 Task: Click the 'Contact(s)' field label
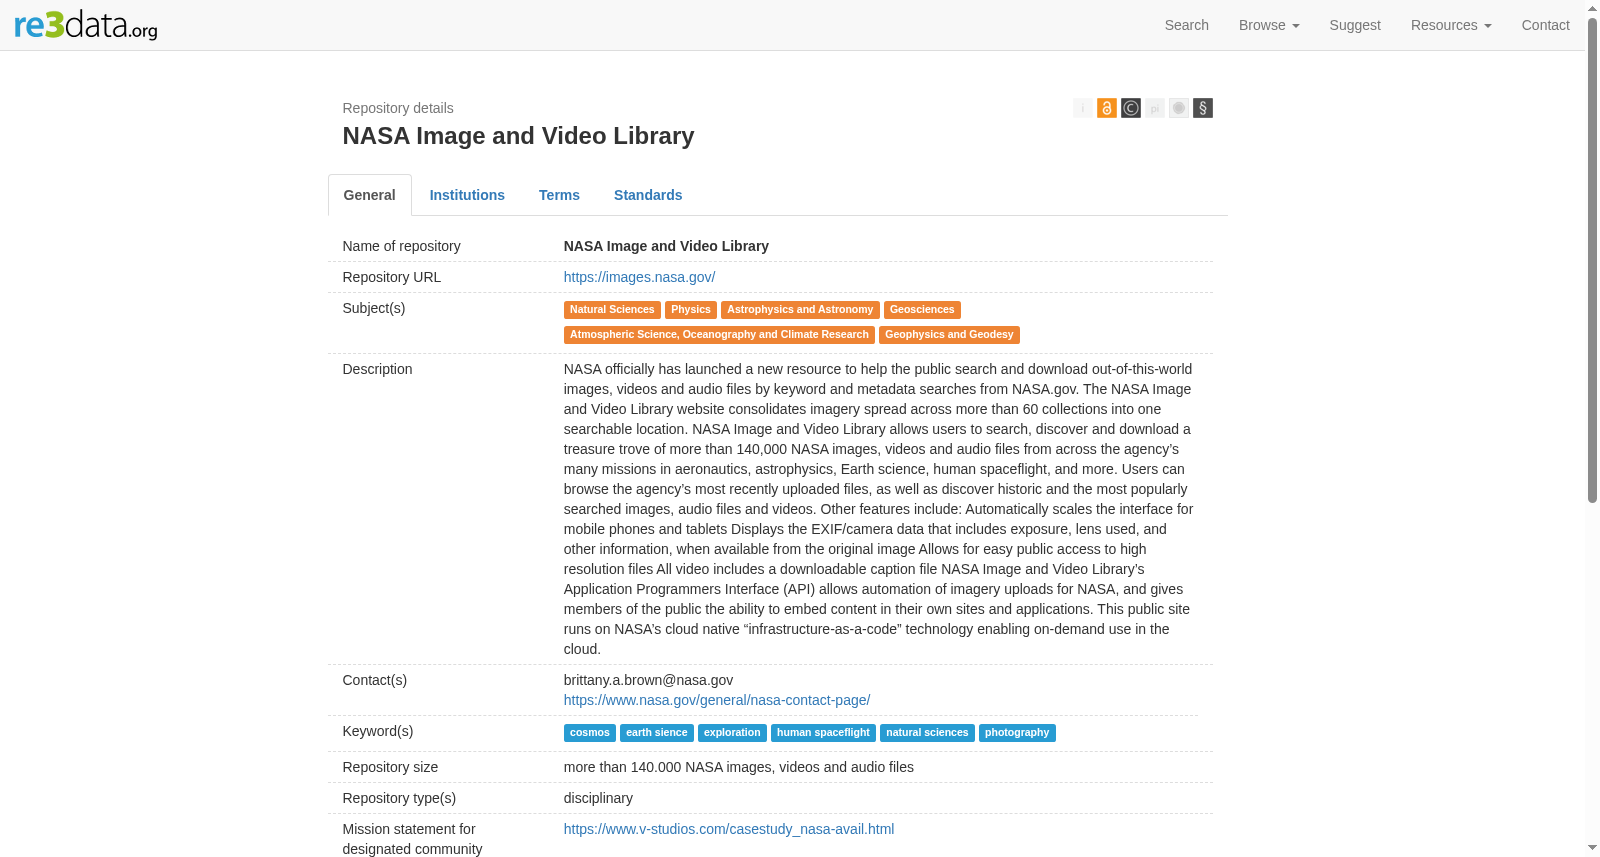[x=375, y=680]
